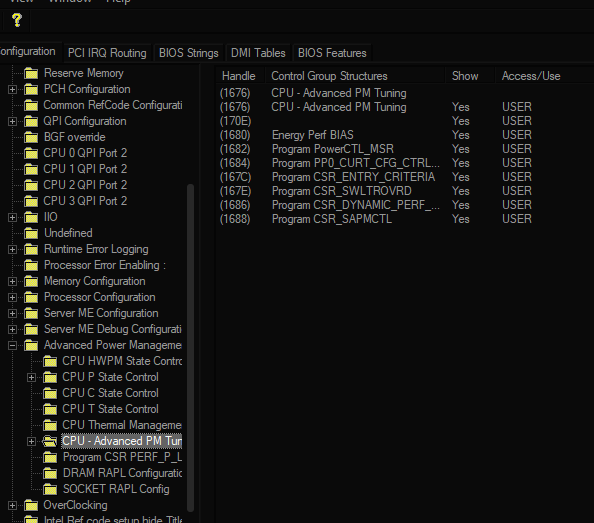Image resolution: width=594 pixels, height=523 pixels.
Task: Click the CPU C State Control folder icon
Action: tap(50, 393)
